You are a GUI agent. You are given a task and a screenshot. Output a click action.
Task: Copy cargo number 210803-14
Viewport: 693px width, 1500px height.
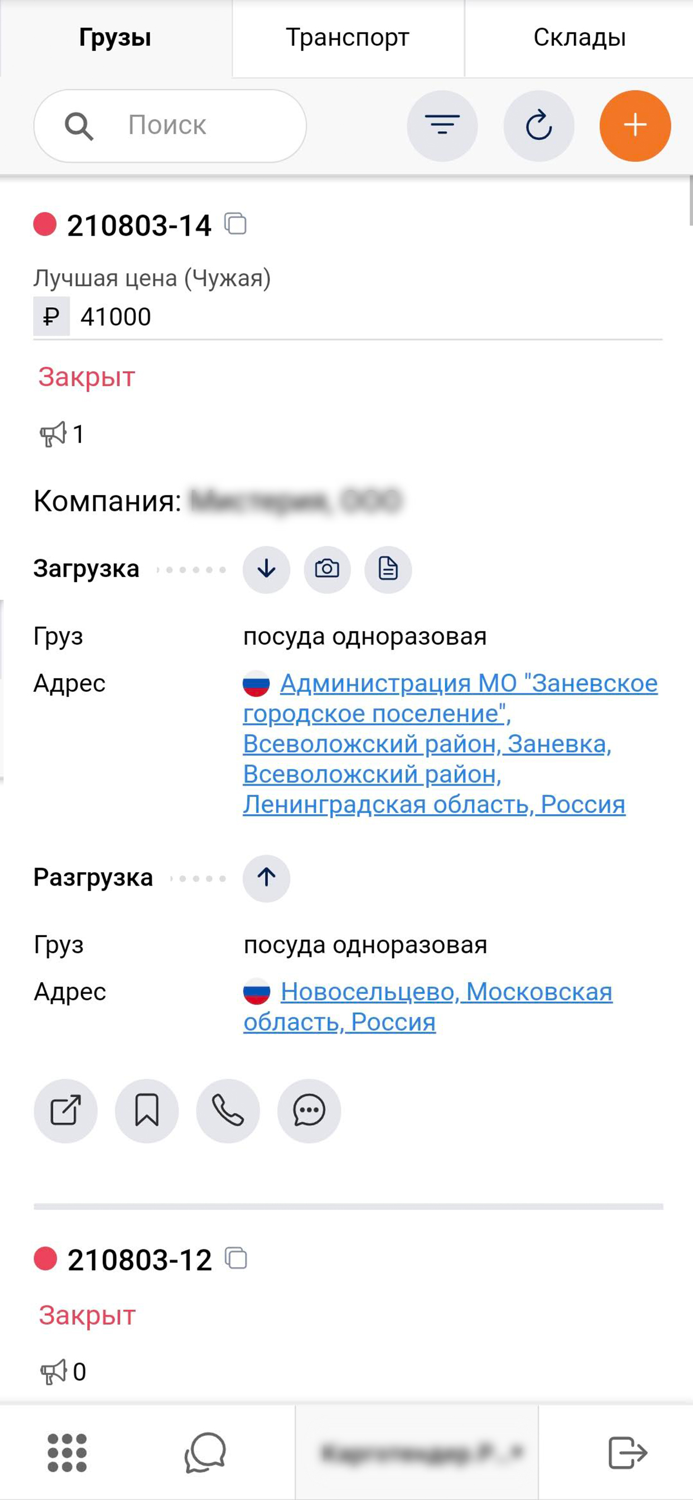[x=236, y=224]
